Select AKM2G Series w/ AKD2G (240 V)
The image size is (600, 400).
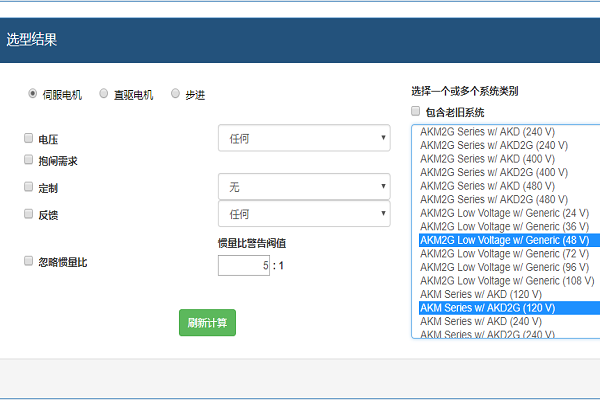pos(509,145)
